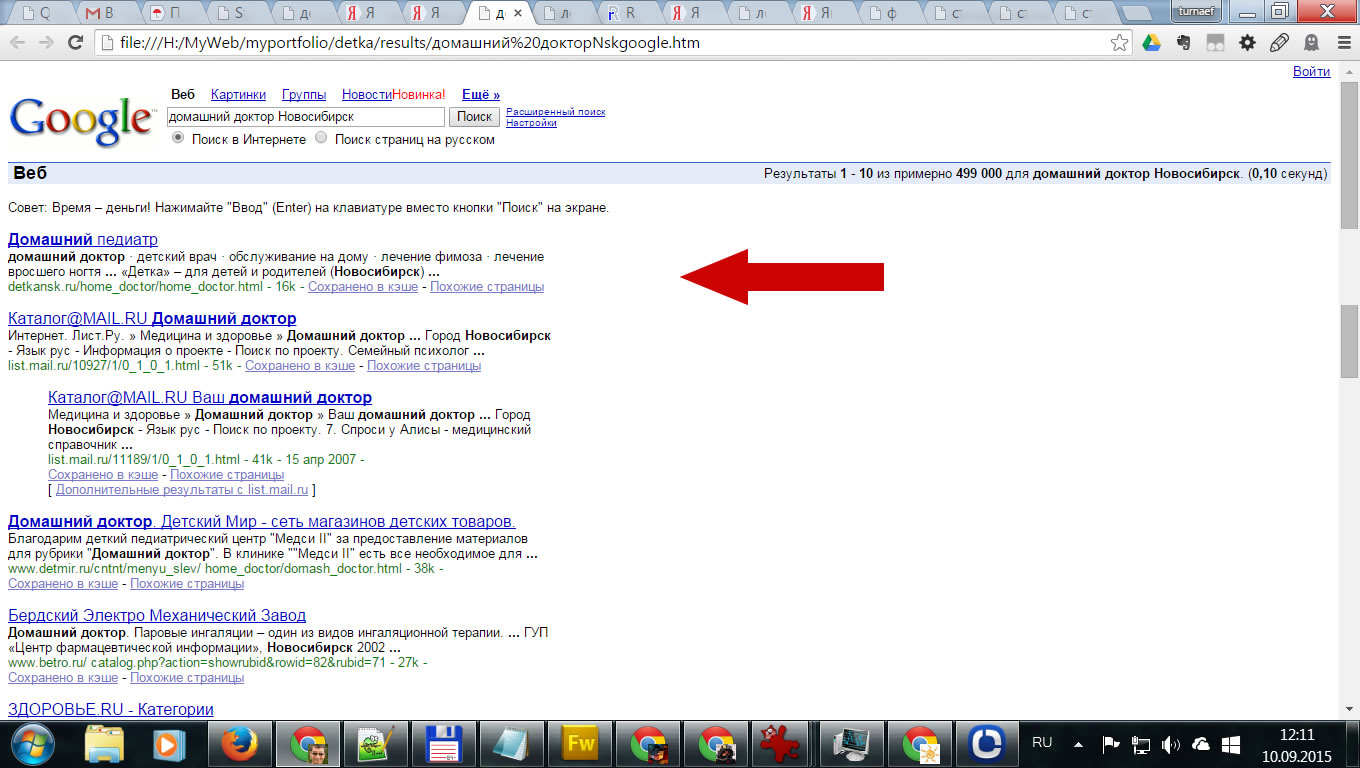Open the Notepad notebook taskbar icon
1360x768 pixels.
[511, 744]
